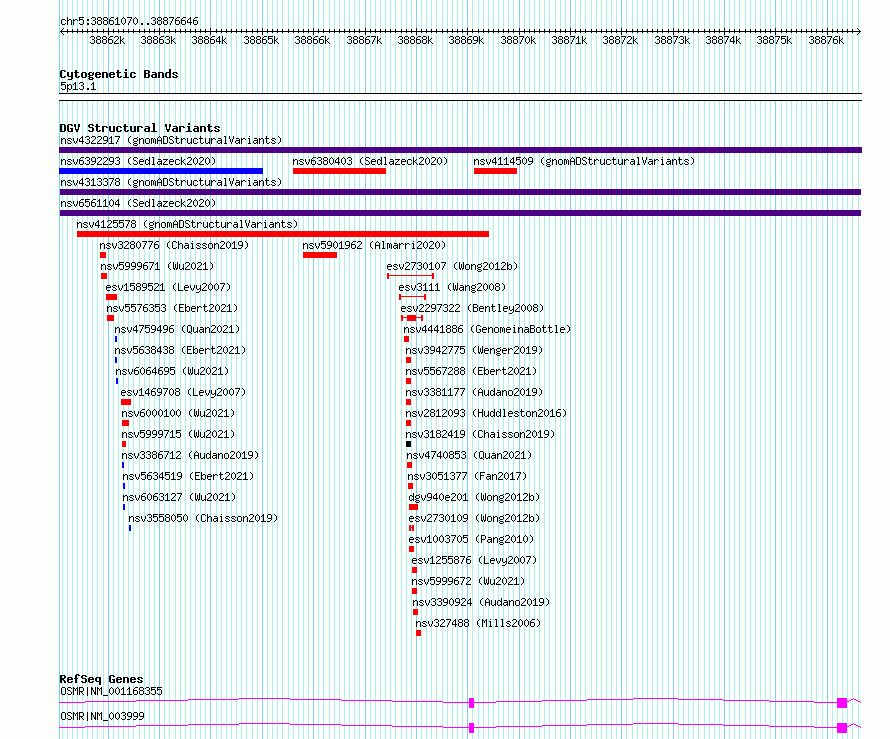This screenshot has width=890, height=739.
Task: Select nsv3386712 (Audano2019) label
Action: [x=190, y=455]
